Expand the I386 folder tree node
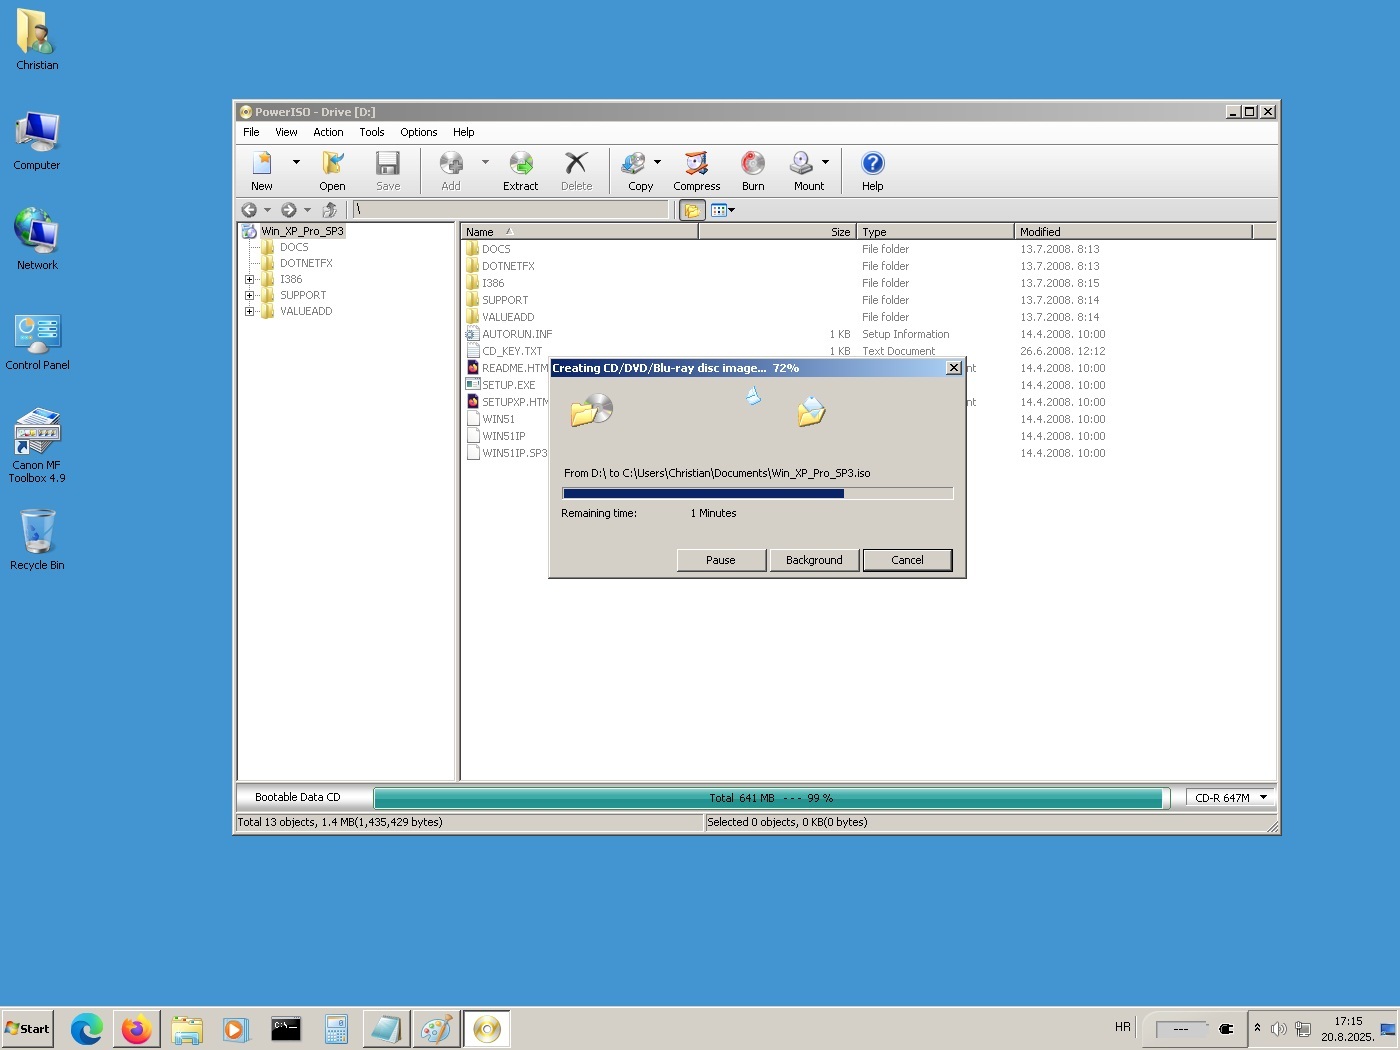This screenshot has width=1400, height=1050. [x=249, y=280]
